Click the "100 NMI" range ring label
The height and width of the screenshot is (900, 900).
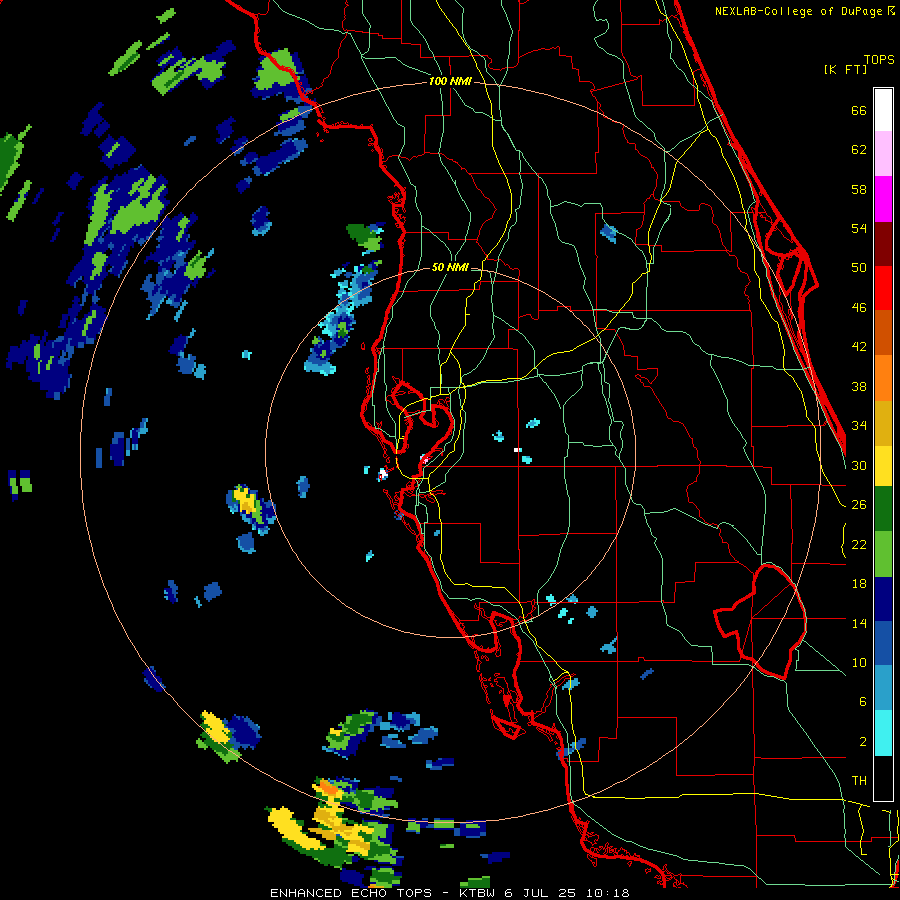point(450,82)
